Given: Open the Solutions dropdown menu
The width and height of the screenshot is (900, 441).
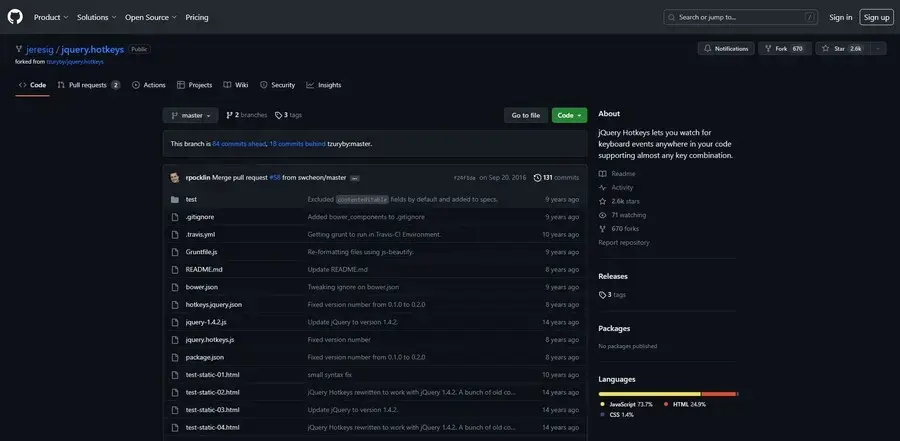Looking at the screenshot, I should click(96, 17).
